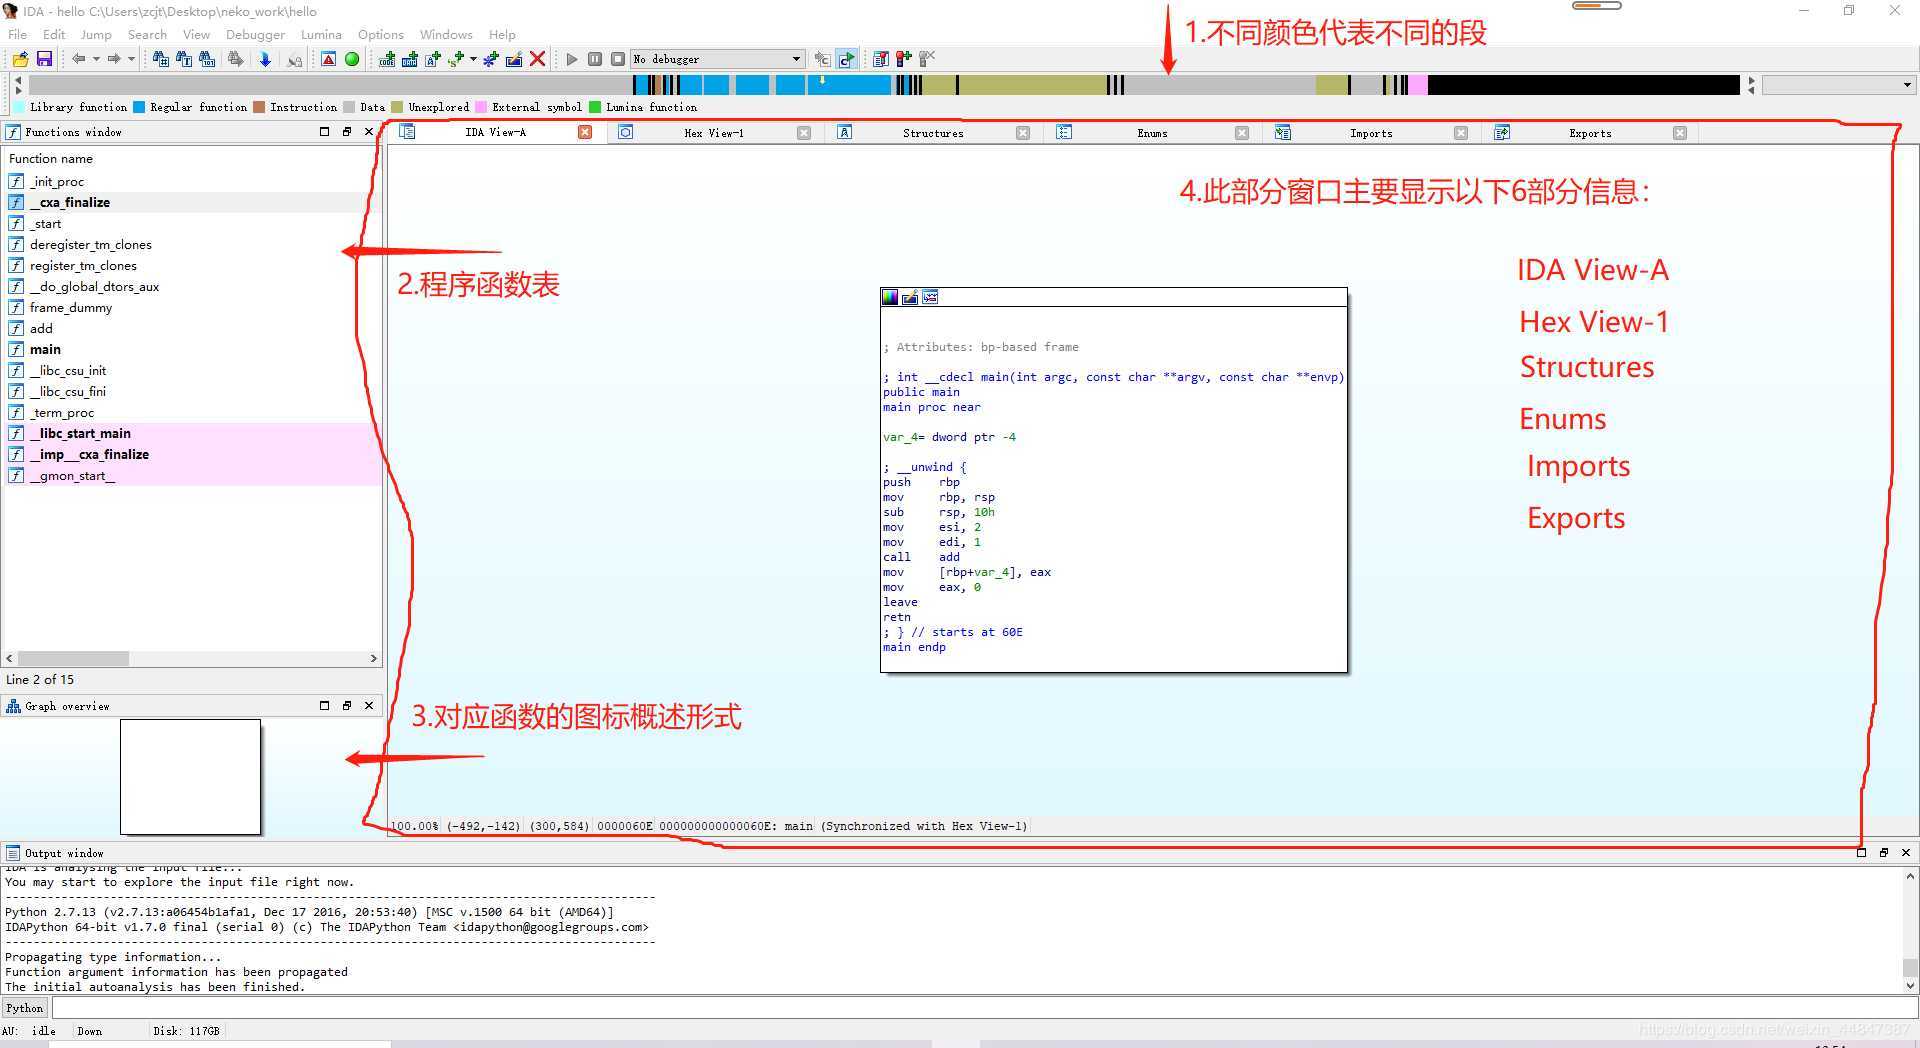Select the add function in the list
1920x1048 pixels.
(x=191, y=328)
